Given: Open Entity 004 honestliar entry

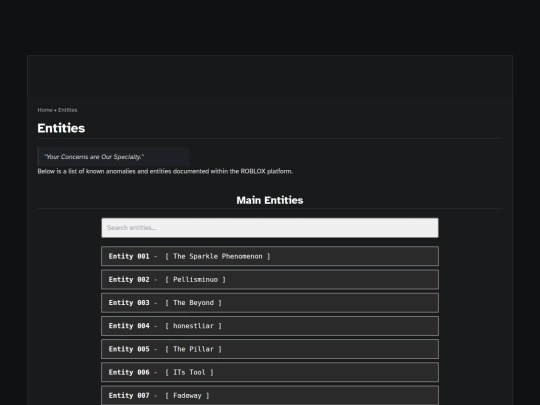Looking at the screenshot, I should (x=270, y=326).
